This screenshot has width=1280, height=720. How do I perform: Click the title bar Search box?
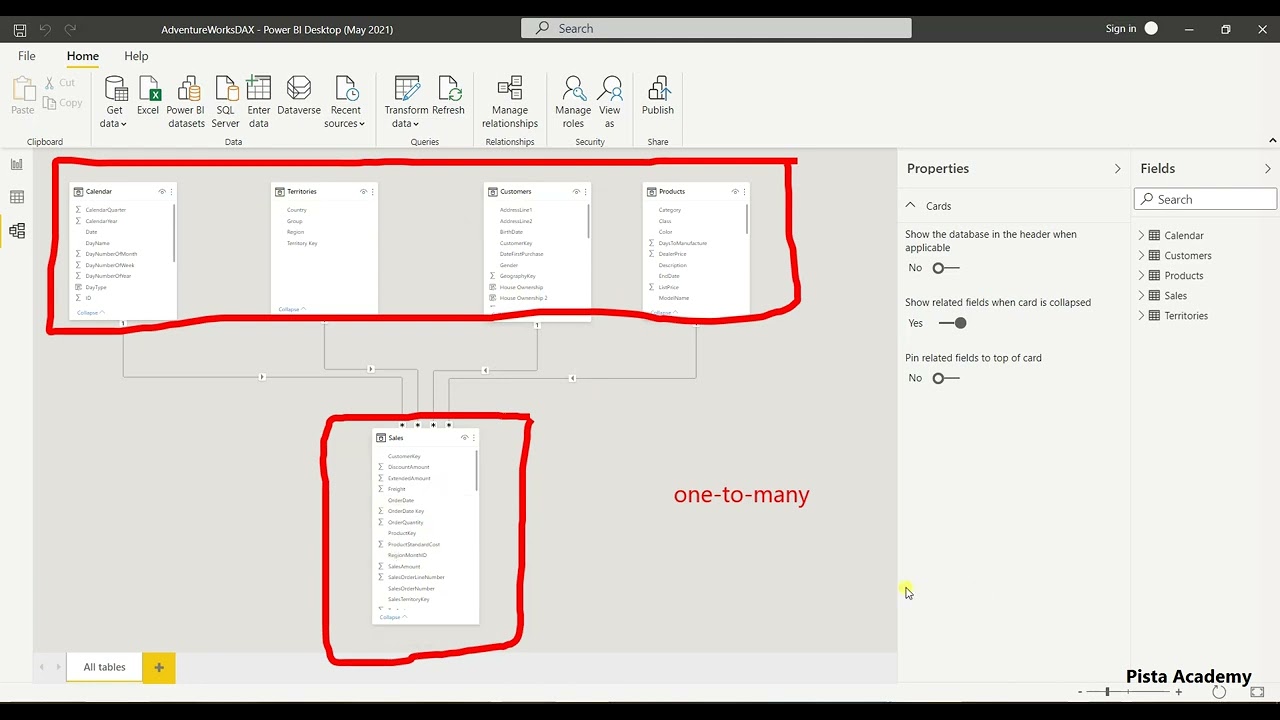pyautogui.click(x=716, y=29)
